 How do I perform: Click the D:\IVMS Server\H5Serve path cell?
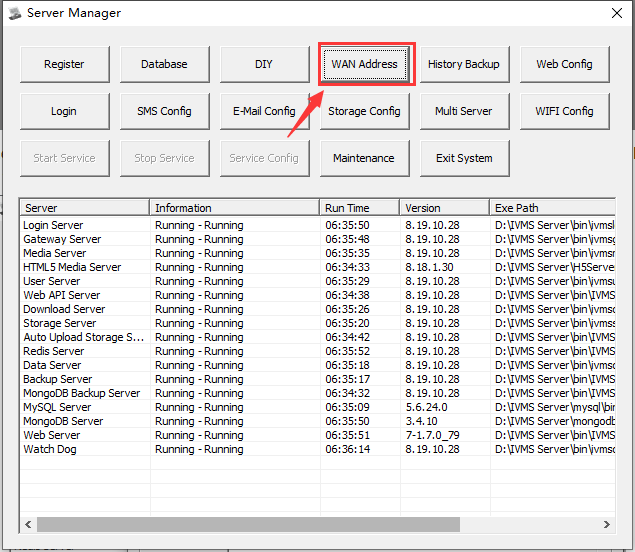point(555,267)
